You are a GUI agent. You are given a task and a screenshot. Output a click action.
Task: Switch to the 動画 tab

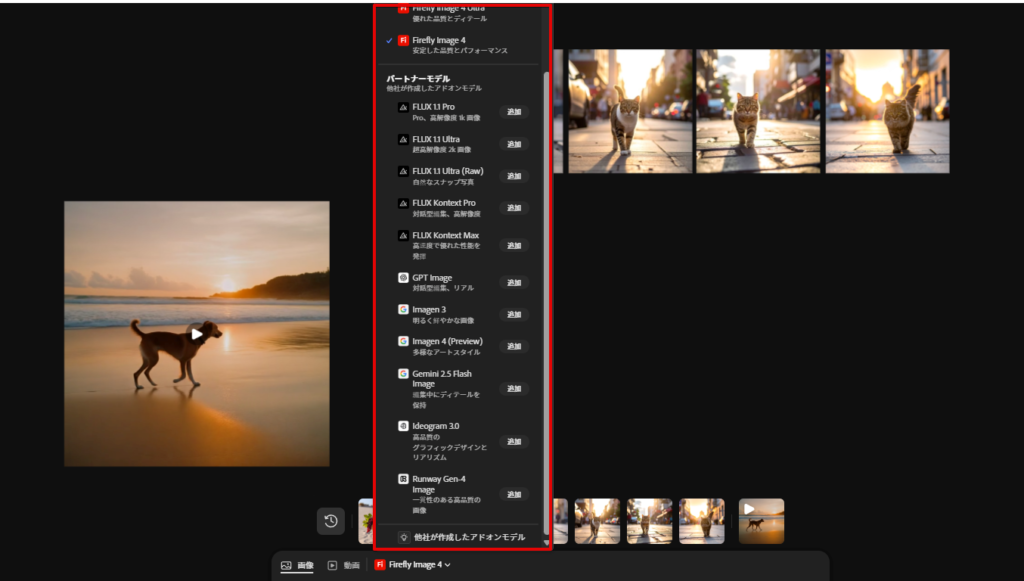coord(344,565)
